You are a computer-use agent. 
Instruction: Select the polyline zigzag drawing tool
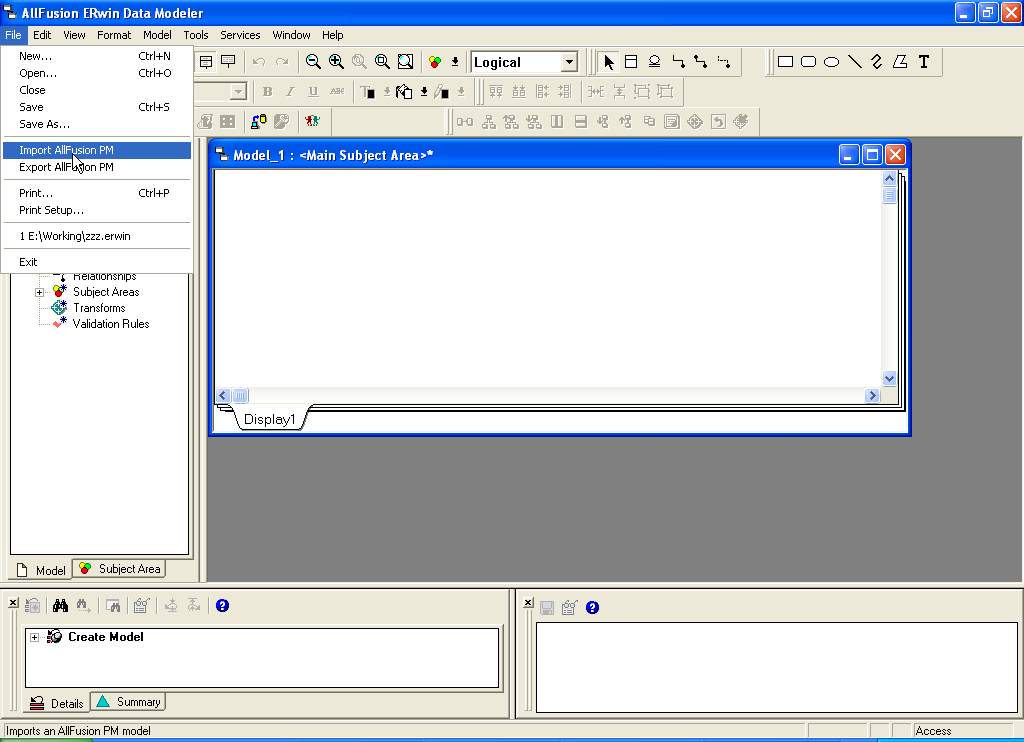pyautogui.click(x=877, y=62)
